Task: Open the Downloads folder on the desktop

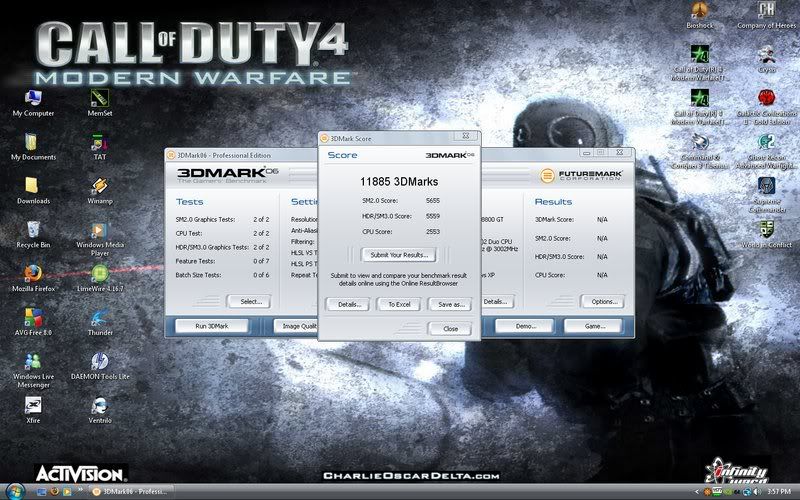Action: (x=33, y=190)
